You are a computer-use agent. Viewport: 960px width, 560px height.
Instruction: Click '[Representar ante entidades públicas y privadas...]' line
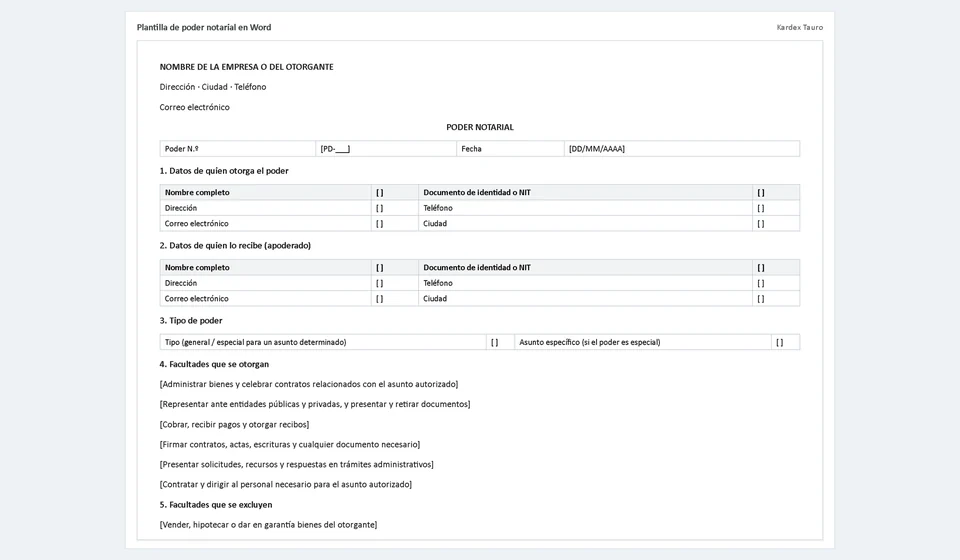click(x=315, y=405)
